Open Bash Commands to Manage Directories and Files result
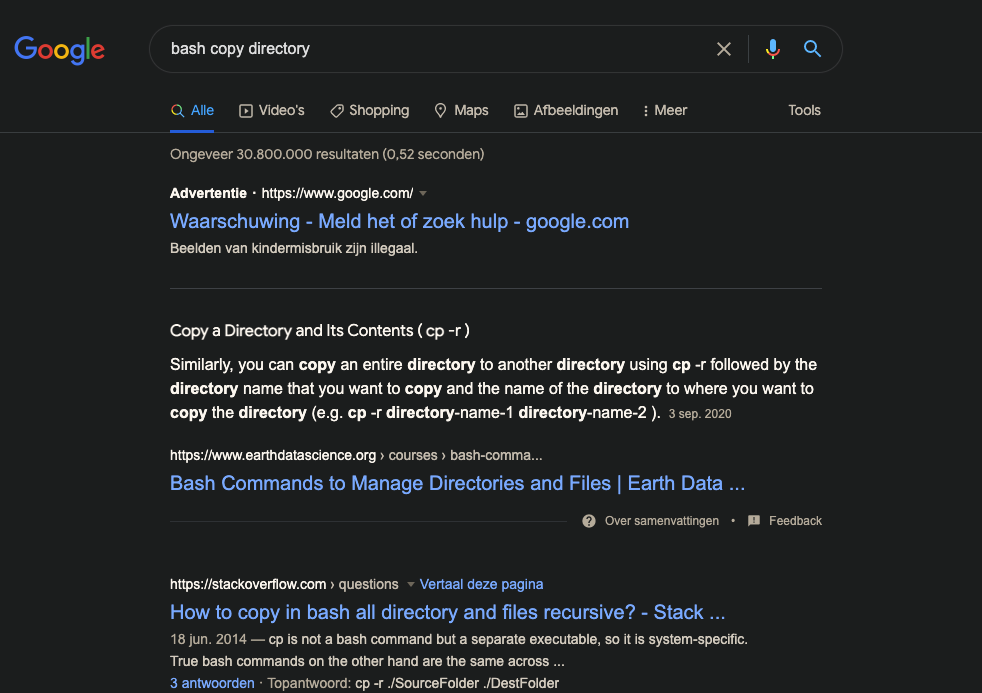The height and width of the screenshot is (693, 982). coord(457,483)
